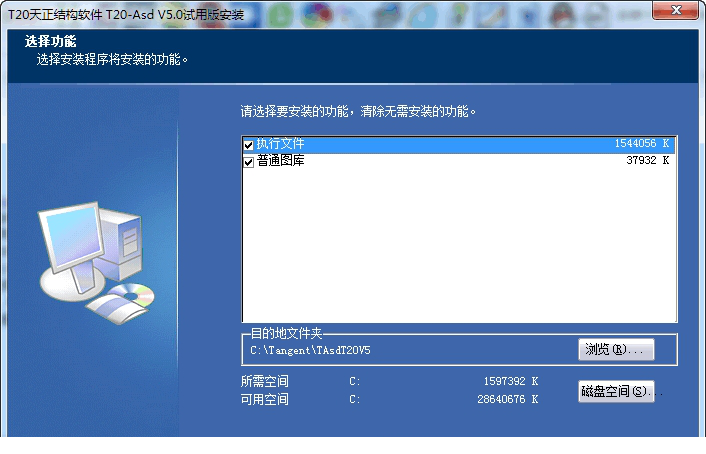
Task: Select the 普通图库 row label
Action: [x=281, y=161]
